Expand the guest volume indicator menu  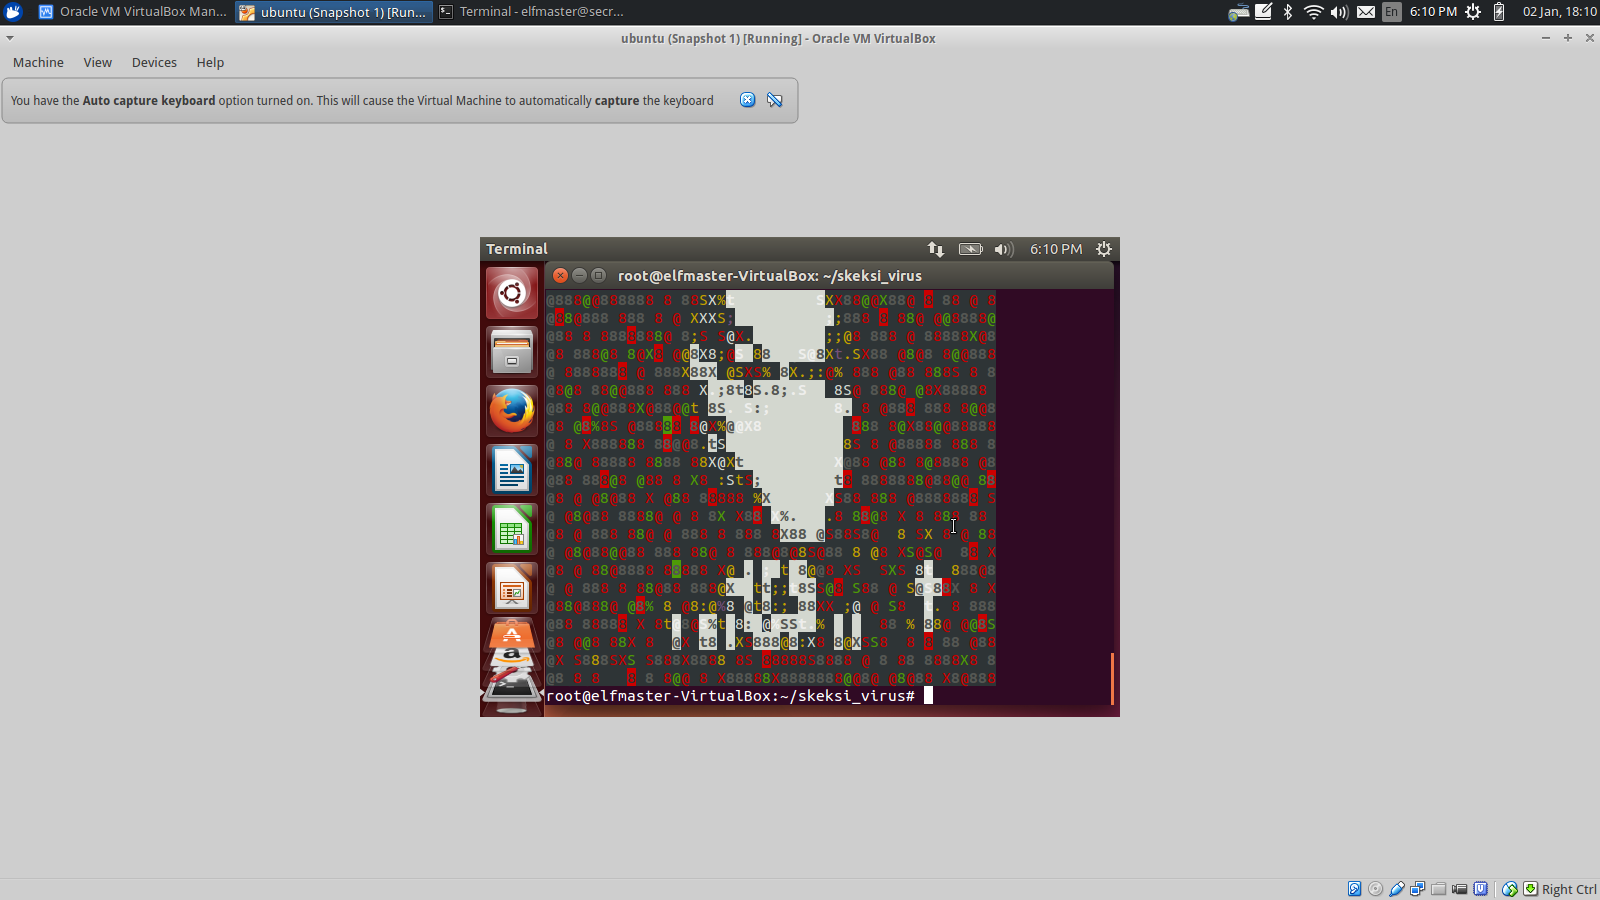pyautogui.click(x=1003, y=249)
